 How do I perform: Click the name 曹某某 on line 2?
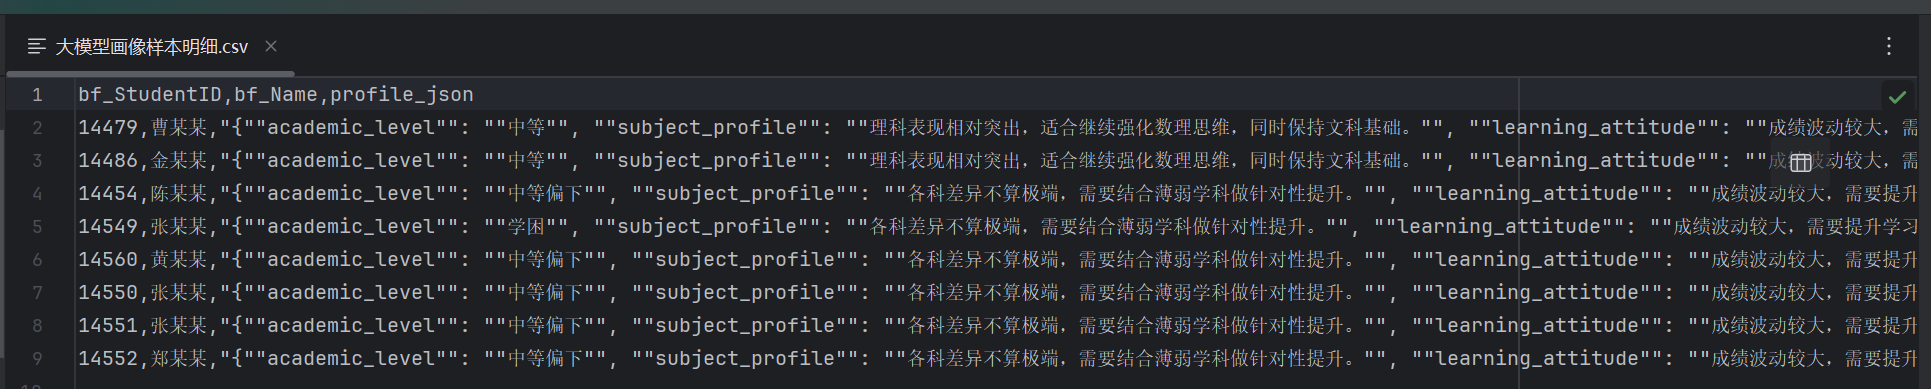coord(179,127)
